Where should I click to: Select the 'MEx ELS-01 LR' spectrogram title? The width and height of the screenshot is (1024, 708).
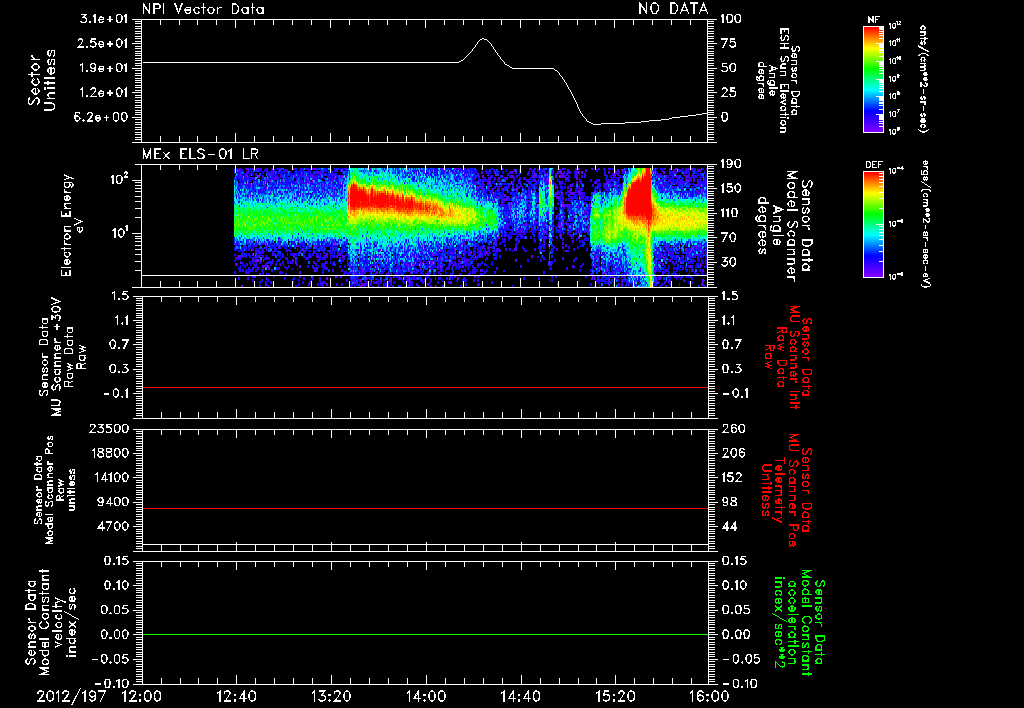pyautogui.click(x=200, y=154)
